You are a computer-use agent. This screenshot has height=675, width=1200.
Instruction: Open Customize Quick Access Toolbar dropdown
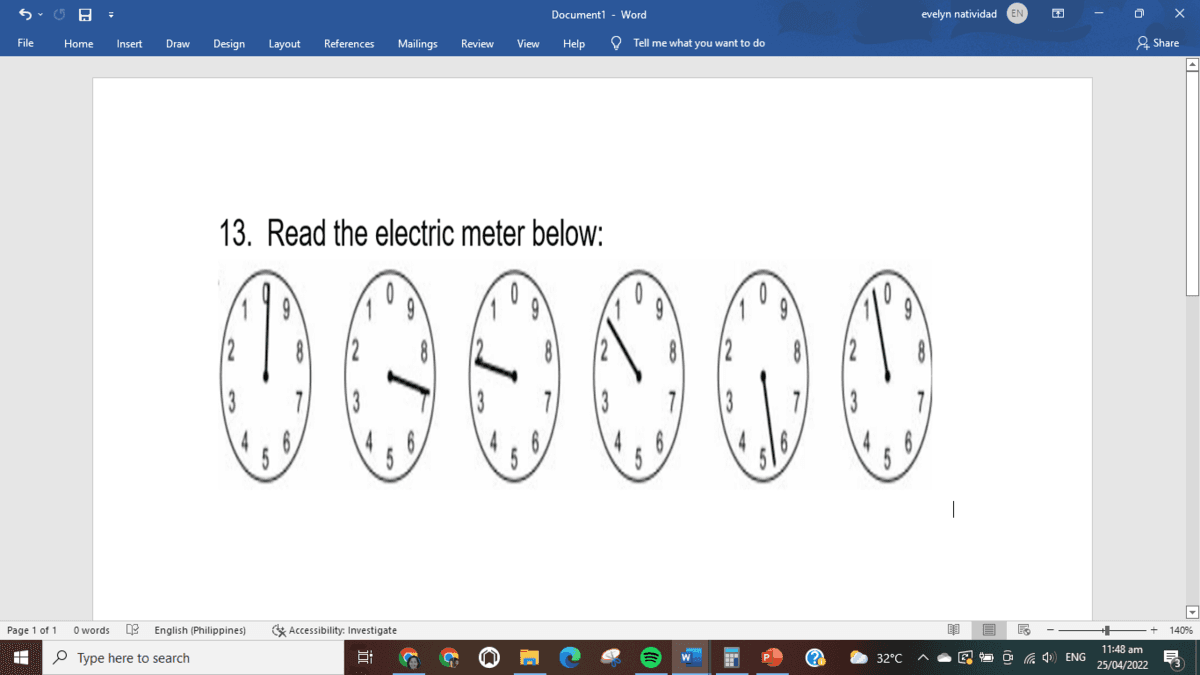click(110, 15)
